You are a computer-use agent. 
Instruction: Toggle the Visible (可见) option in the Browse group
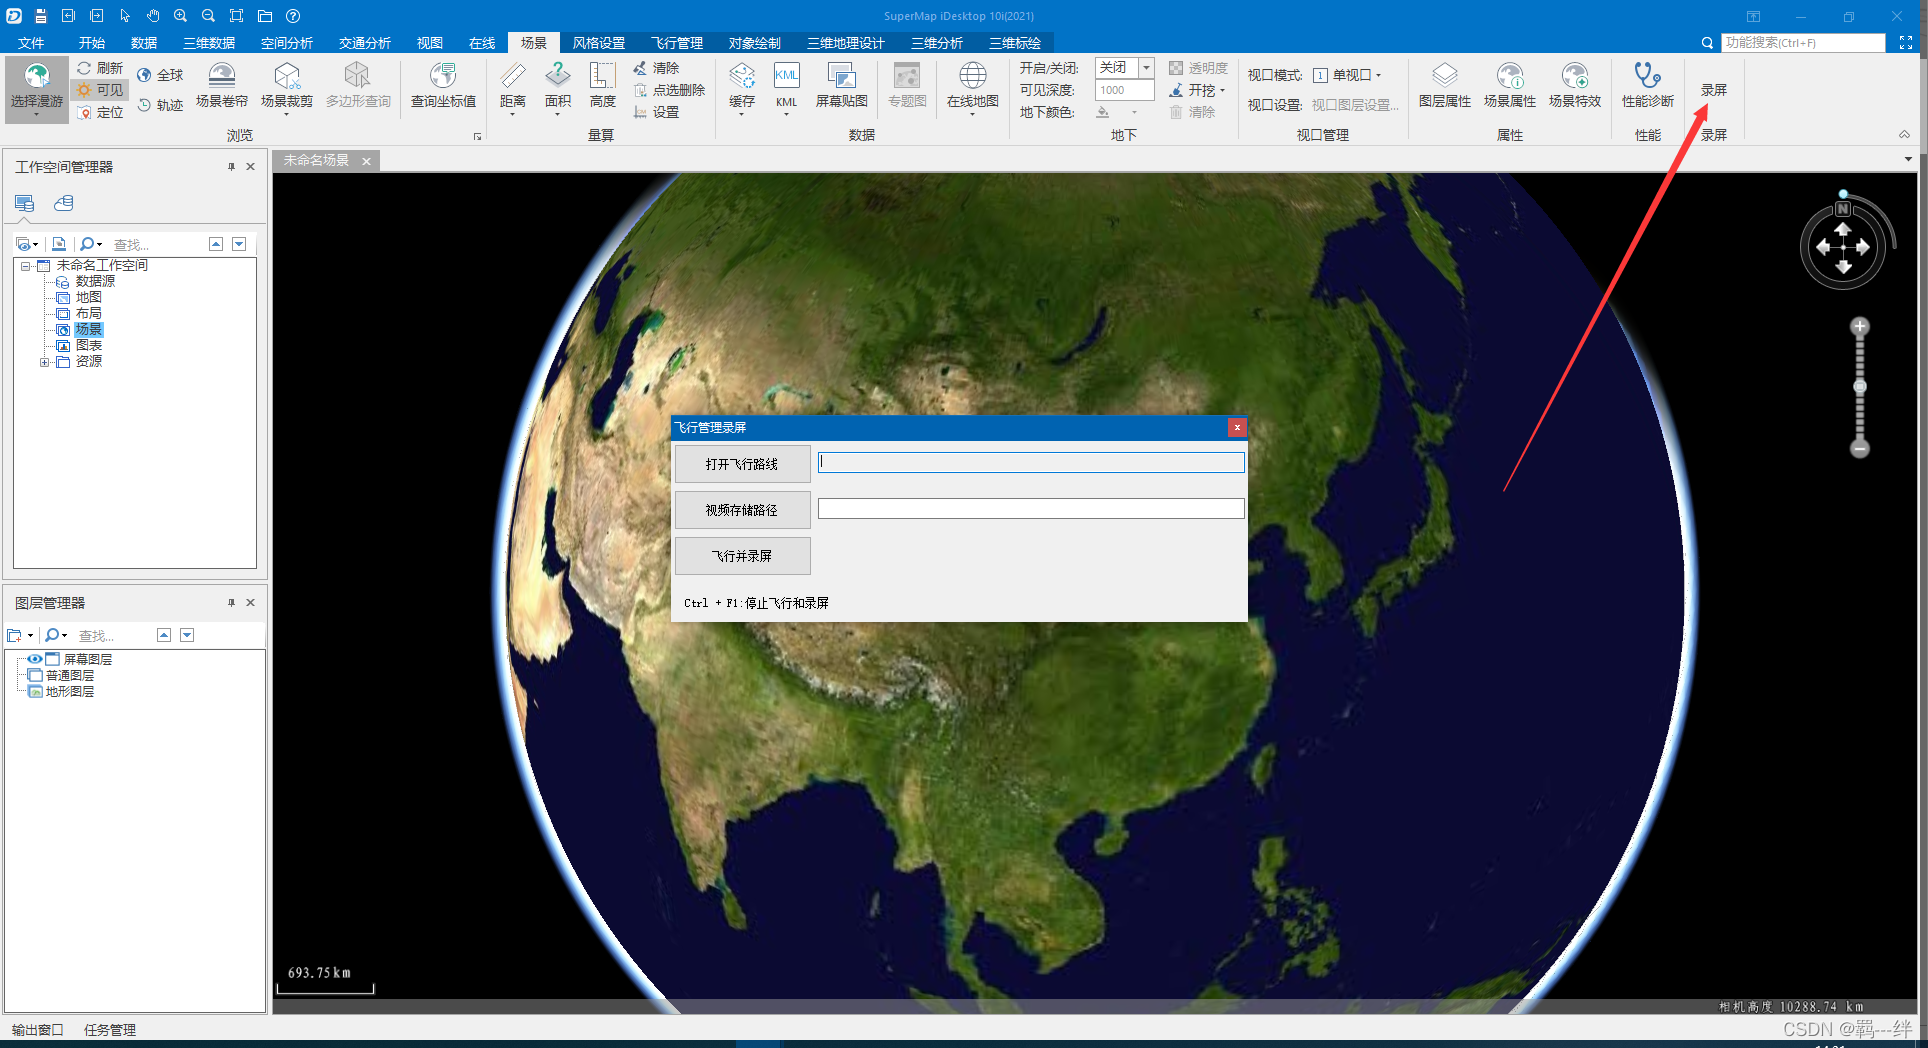pos(100,90)
